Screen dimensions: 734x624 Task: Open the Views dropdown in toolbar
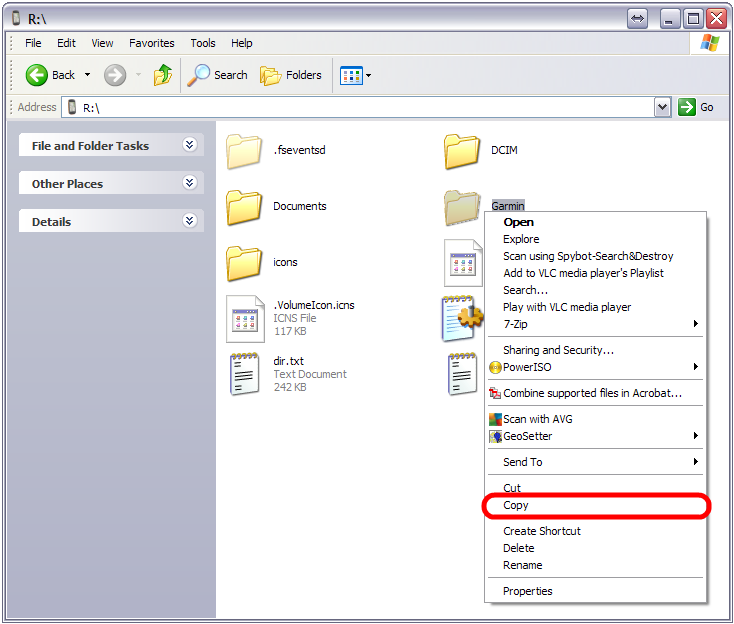355,75
